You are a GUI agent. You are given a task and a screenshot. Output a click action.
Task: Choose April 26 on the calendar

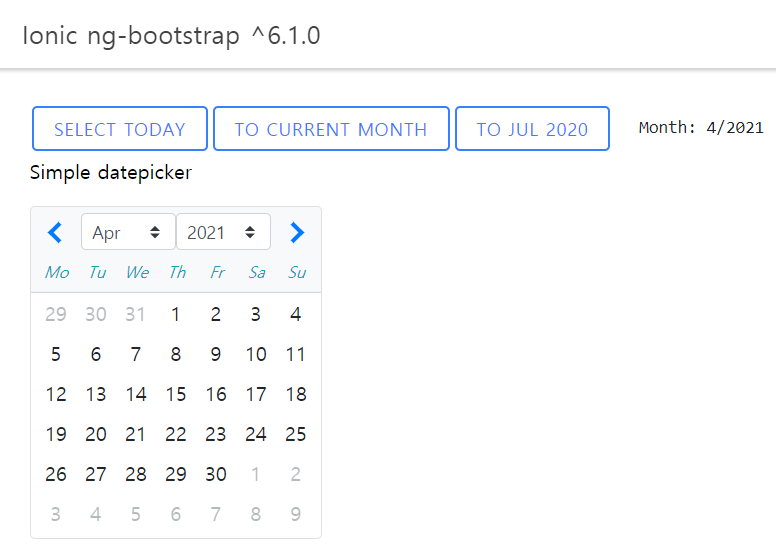pos(55,474)
